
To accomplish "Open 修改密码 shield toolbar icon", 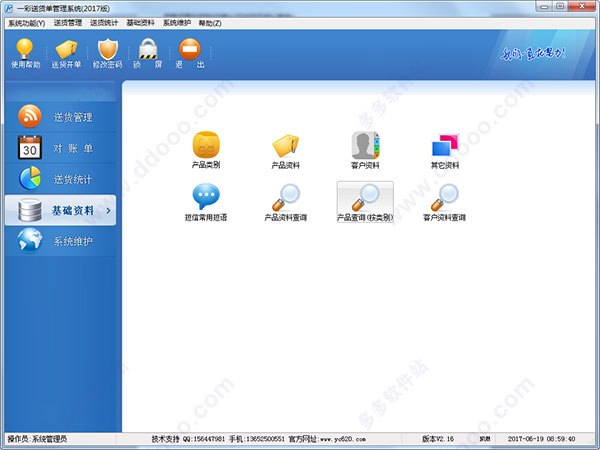I will coord(108,54).
